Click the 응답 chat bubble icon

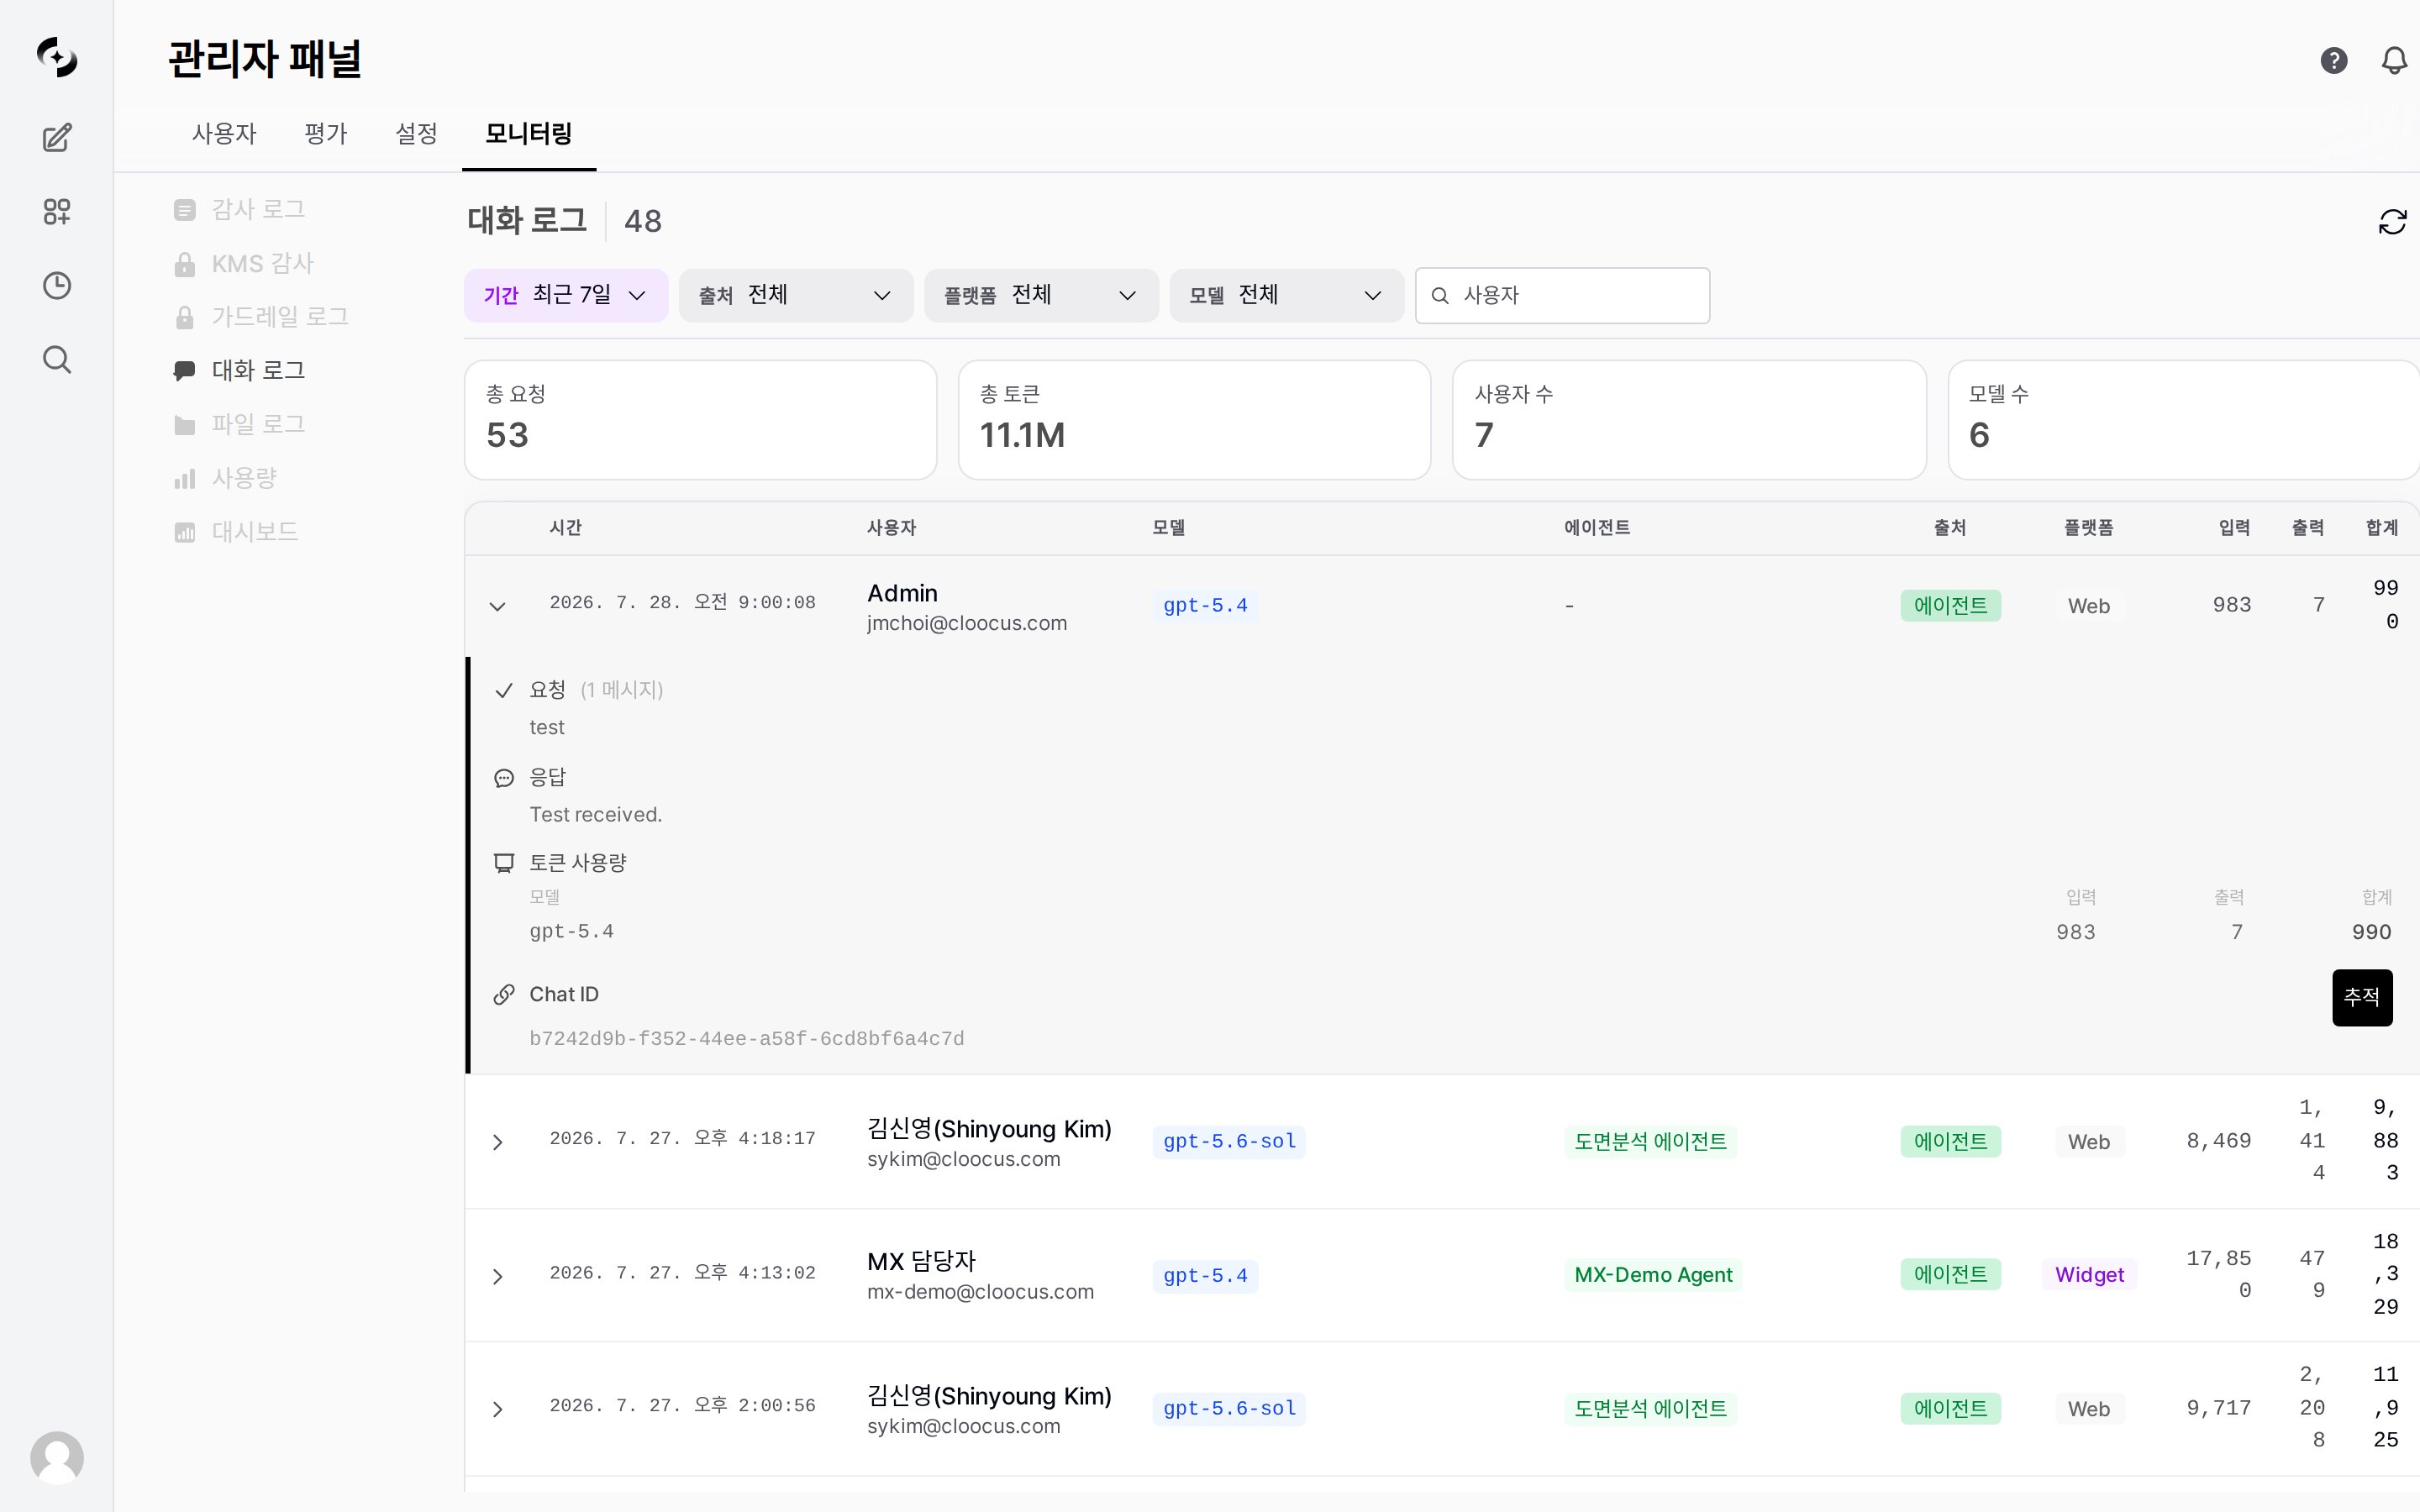pos(504,778)
